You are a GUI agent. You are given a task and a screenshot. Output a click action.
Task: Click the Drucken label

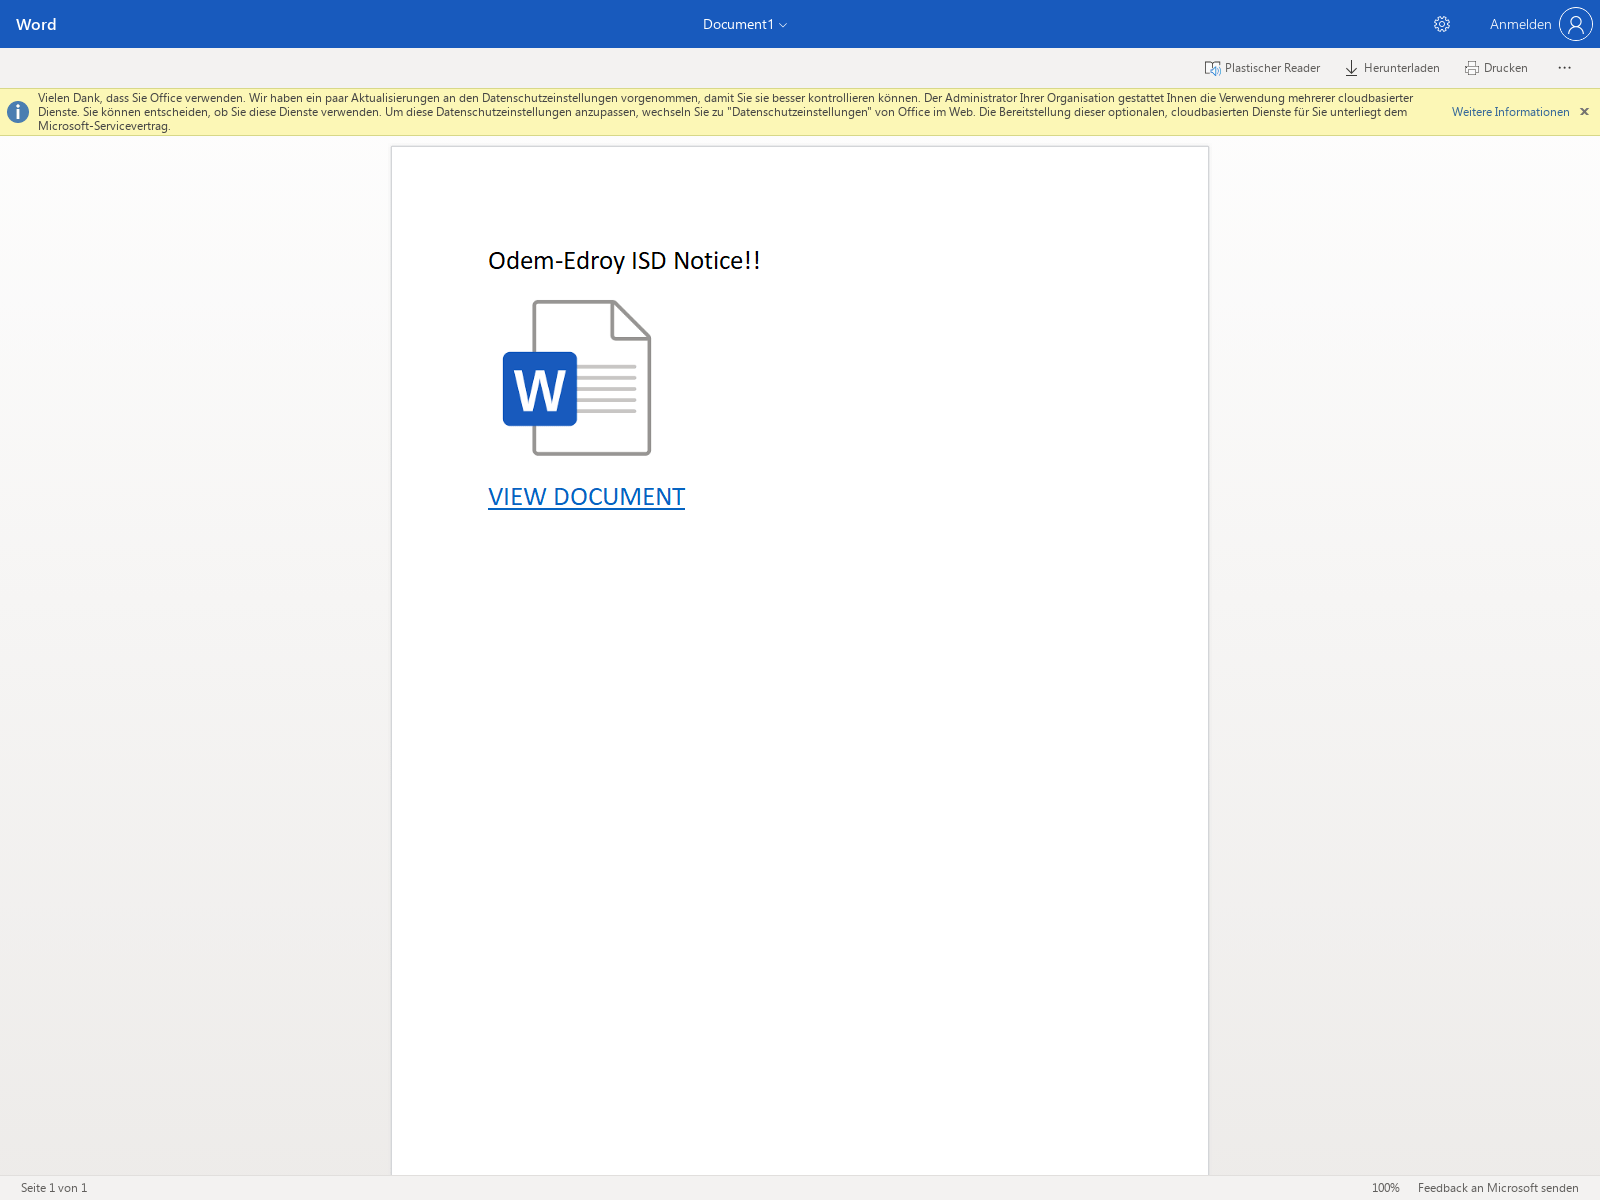point(1505,68)
